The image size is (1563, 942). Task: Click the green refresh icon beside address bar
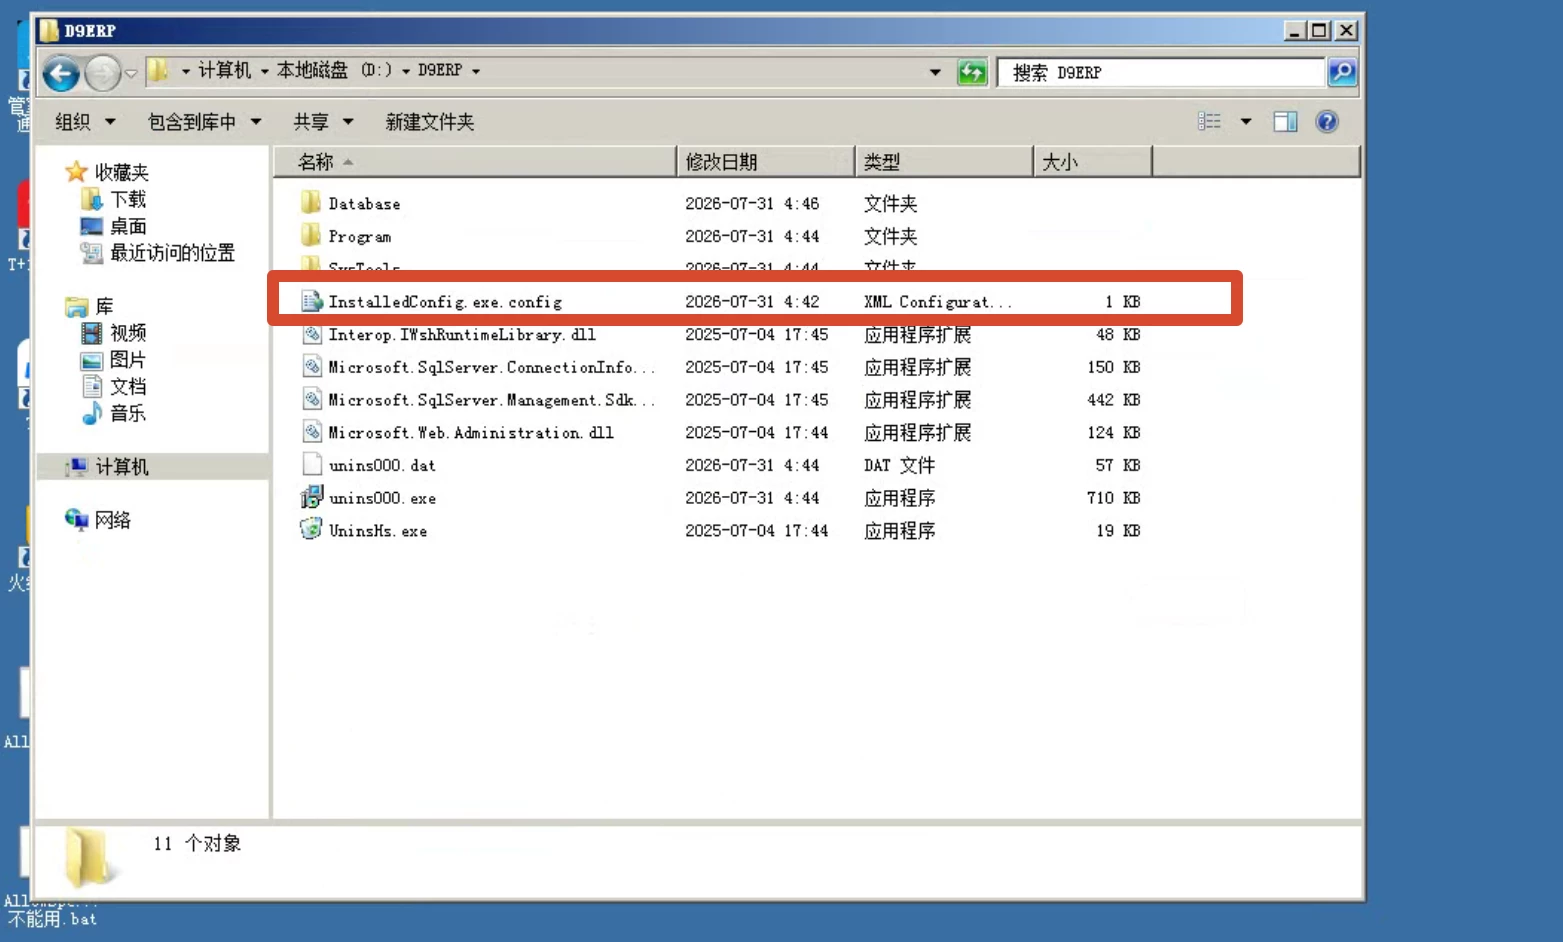[x=972, y=72]
